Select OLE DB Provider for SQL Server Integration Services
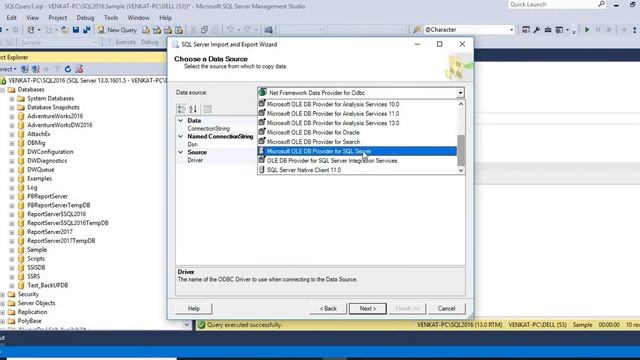 coord(357,160)
